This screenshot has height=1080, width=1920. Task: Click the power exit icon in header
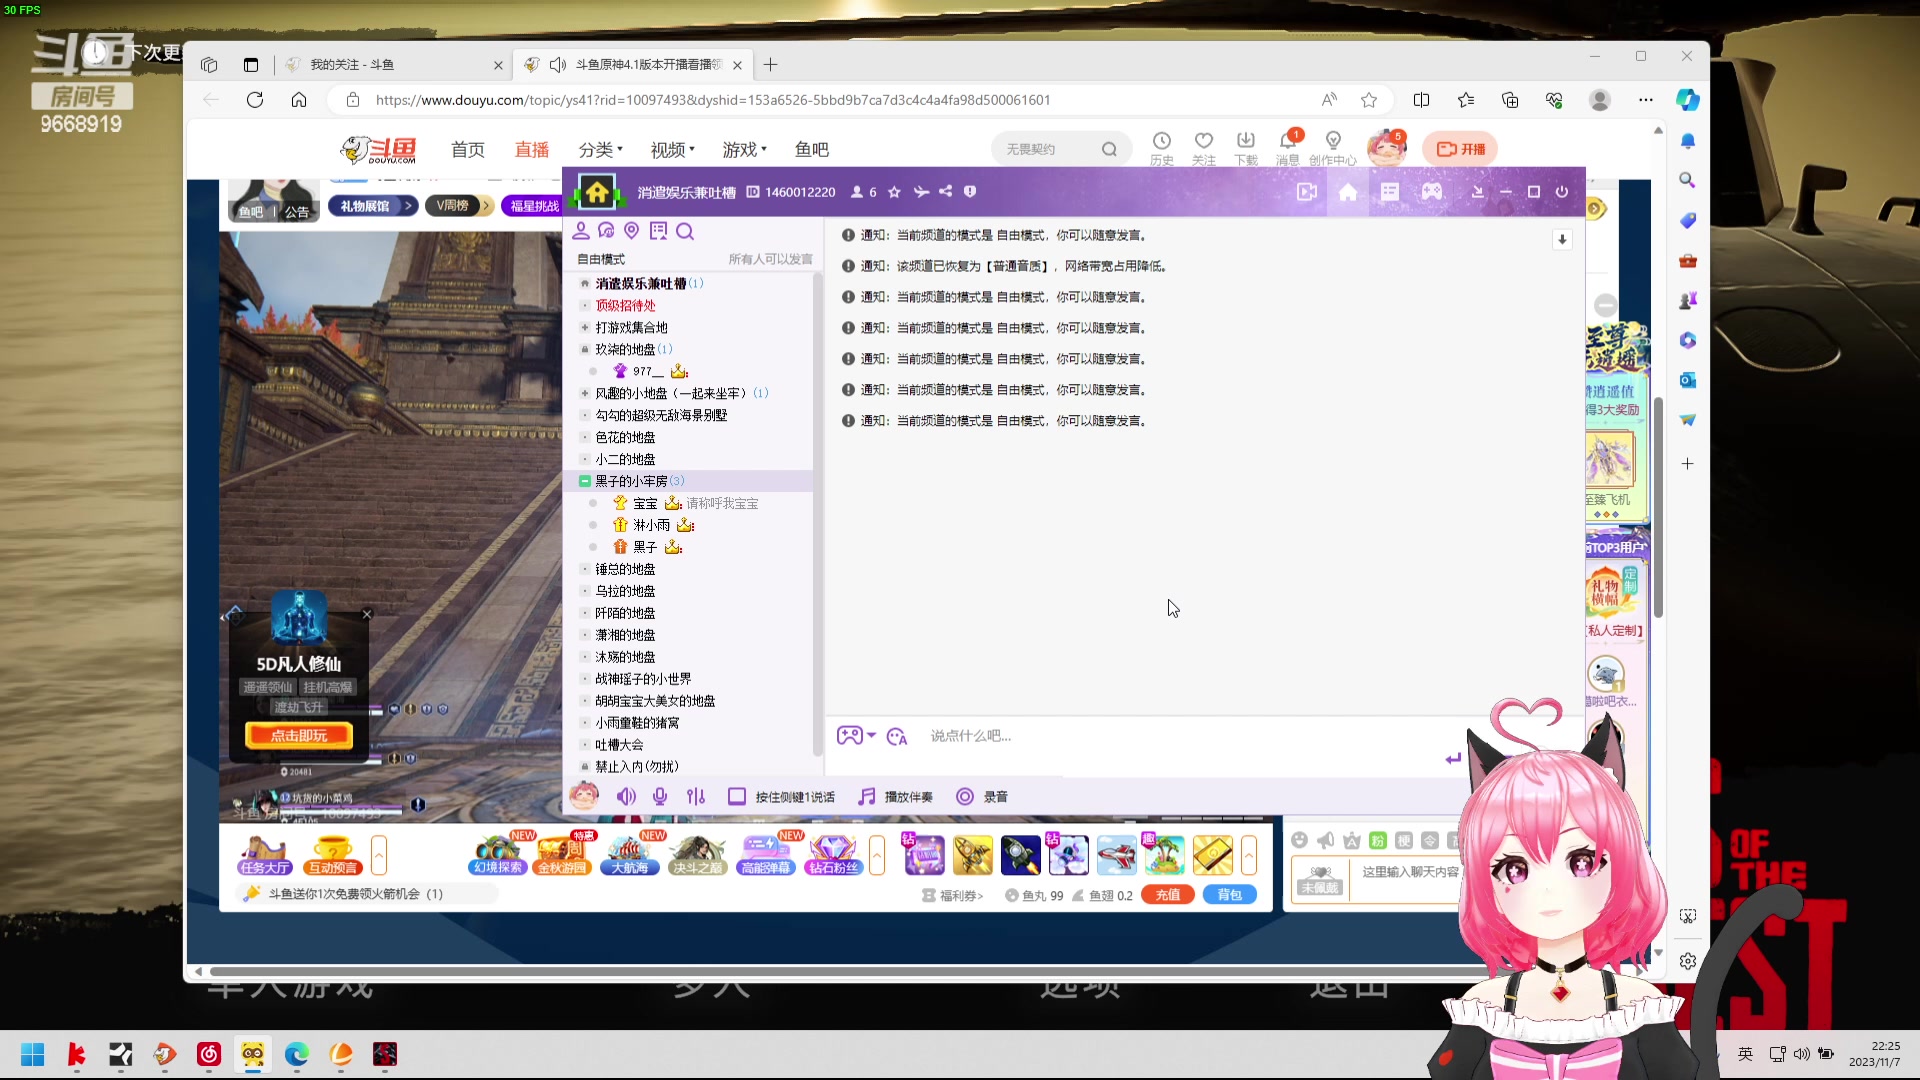tap(1562, 192)
